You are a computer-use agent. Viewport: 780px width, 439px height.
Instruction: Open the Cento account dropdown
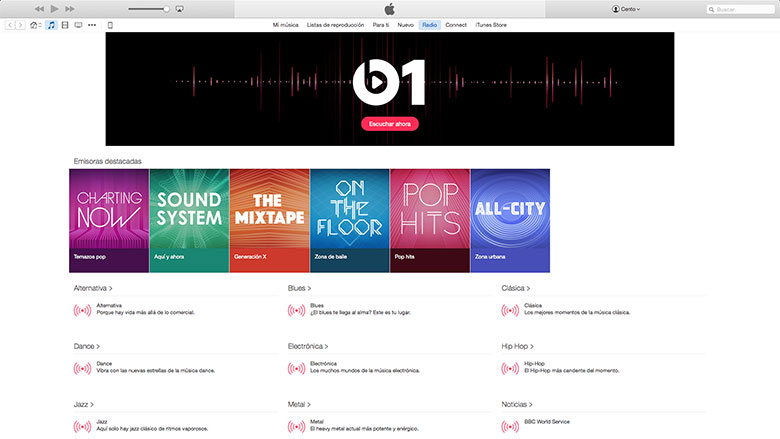pos(626,9)
